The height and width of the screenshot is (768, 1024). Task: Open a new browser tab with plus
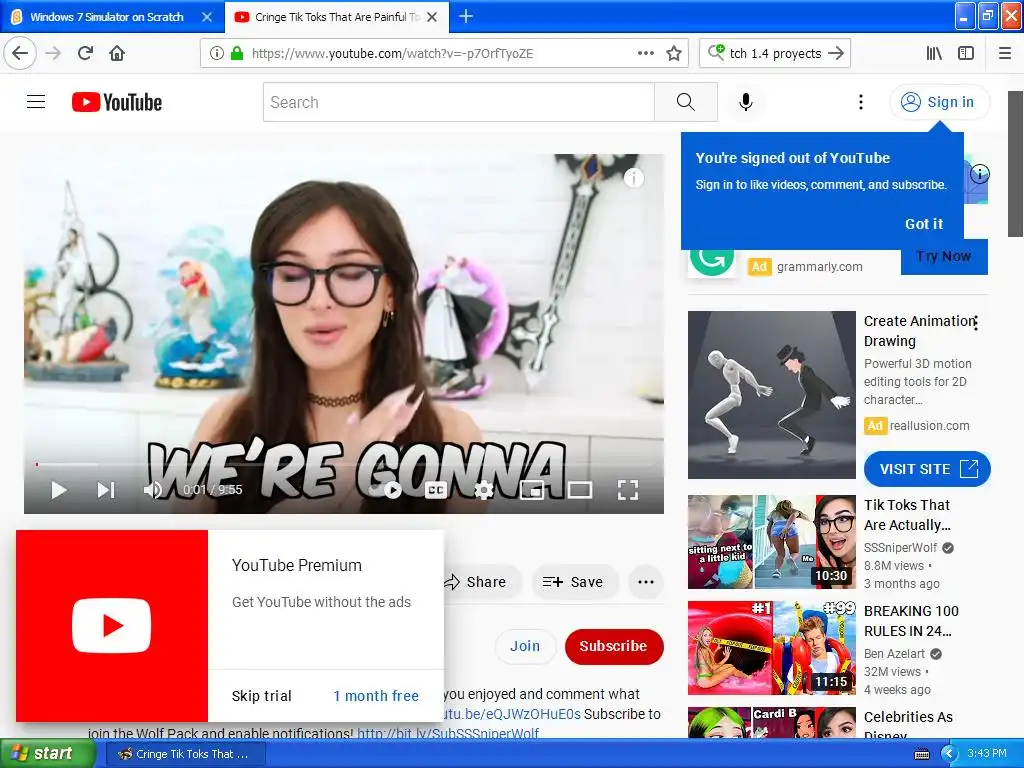point(466,16)
